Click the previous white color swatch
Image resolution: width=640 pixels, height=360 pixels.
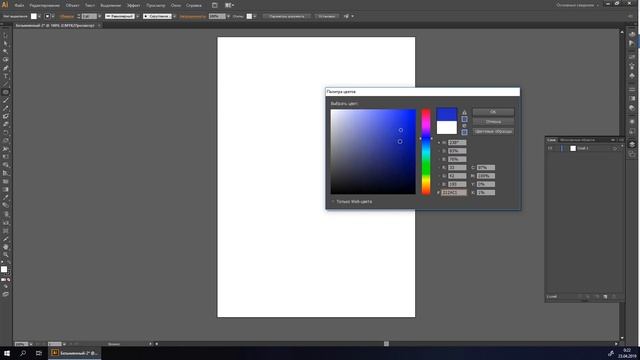pyautogui.click(x=447, y=127)
